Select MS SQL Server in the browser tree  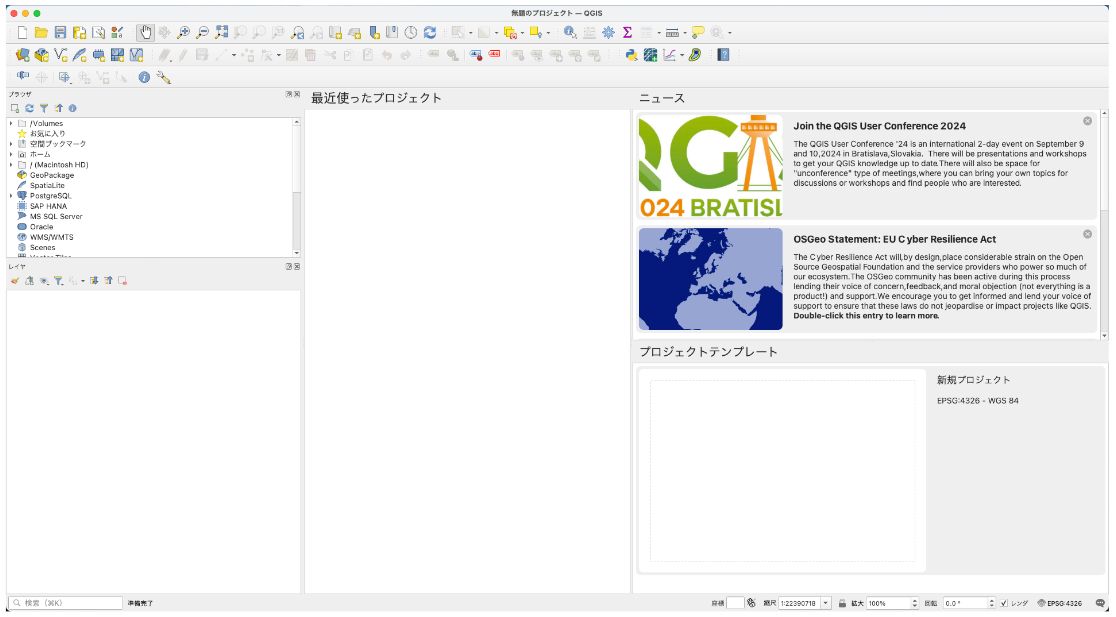(x=56, y=216)
